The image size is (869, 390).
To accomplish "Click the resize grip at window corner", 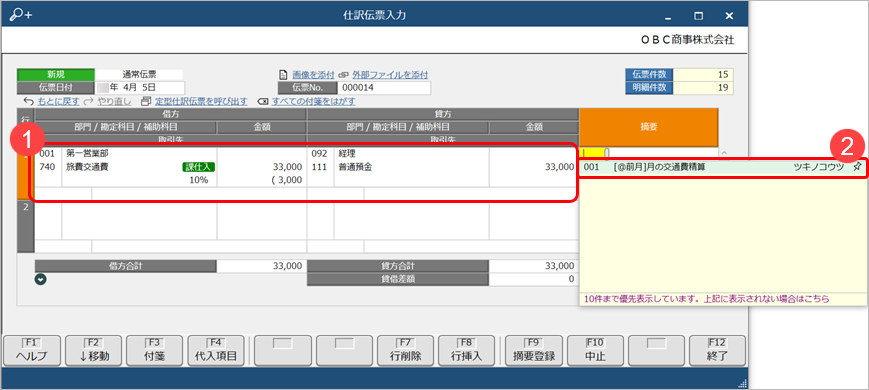I will pyautogui.click(x=742, y=383).
